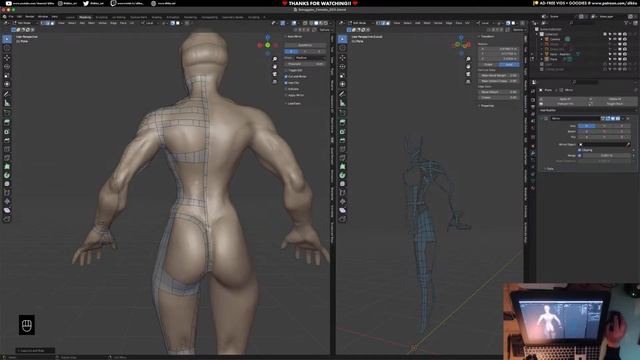Enable the Apply Mirror checkbox
Viewport: 640px width, 360px height.
tap(286, 95)
